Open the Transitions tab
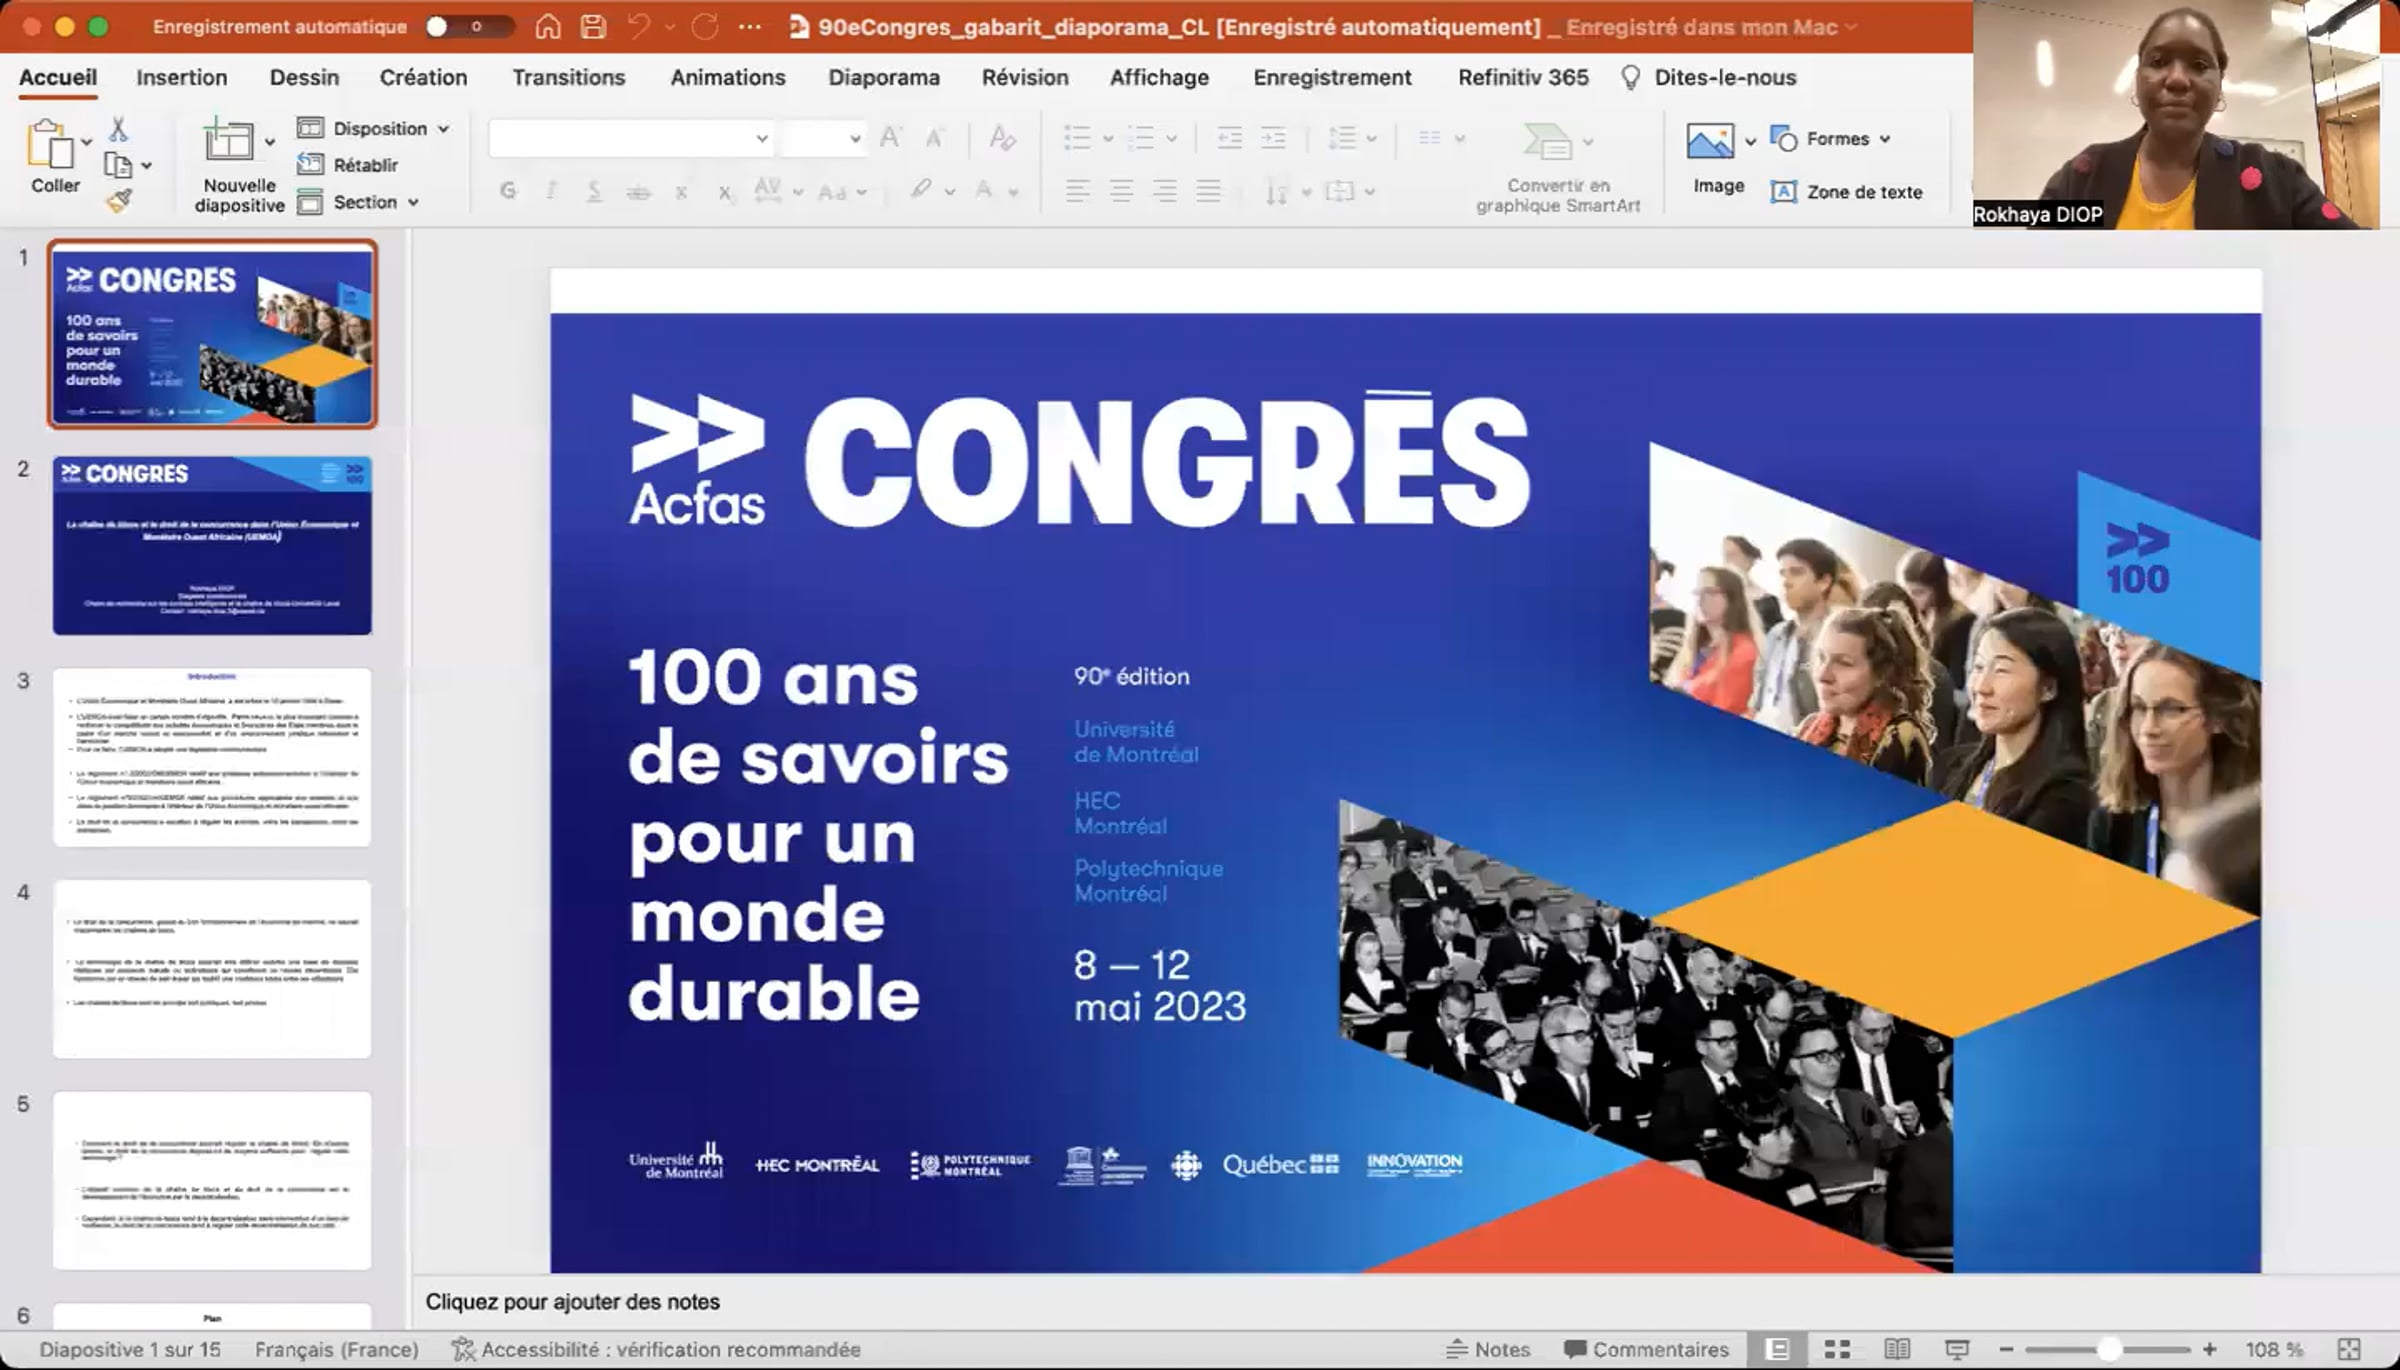2400x1370 pixels. (569, 78)
